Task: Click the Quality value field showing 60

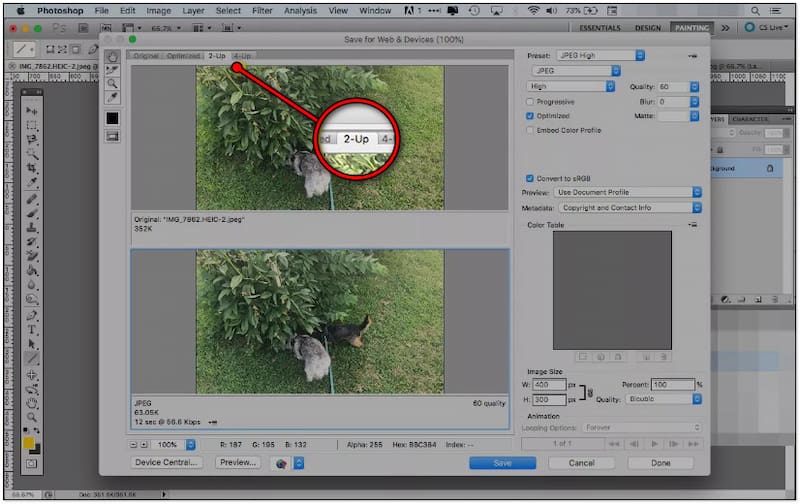Action: pyautogui.click(x=673, y=87)
